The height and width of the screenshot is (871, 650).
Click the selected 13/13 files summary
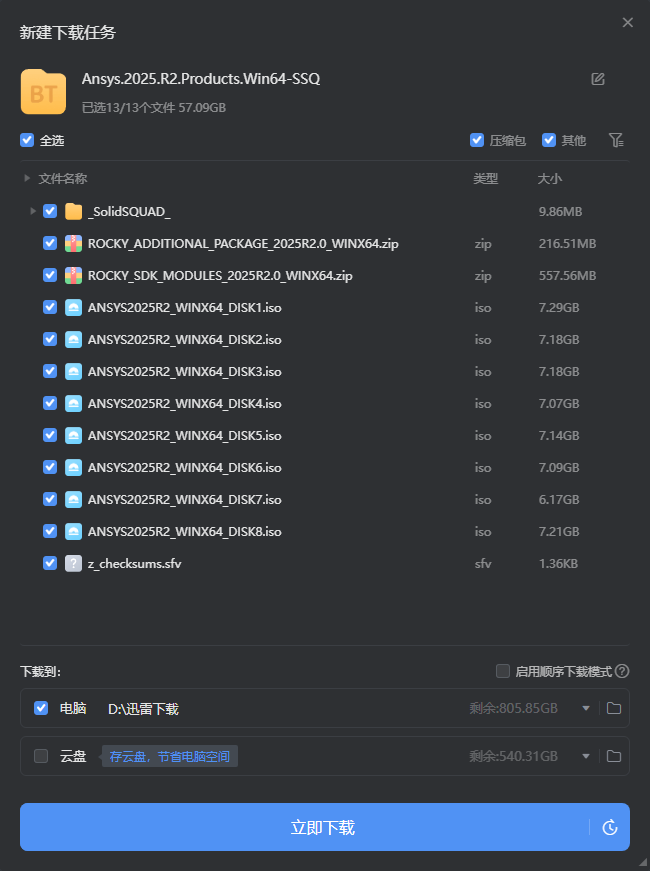click(x=154, y=107)
